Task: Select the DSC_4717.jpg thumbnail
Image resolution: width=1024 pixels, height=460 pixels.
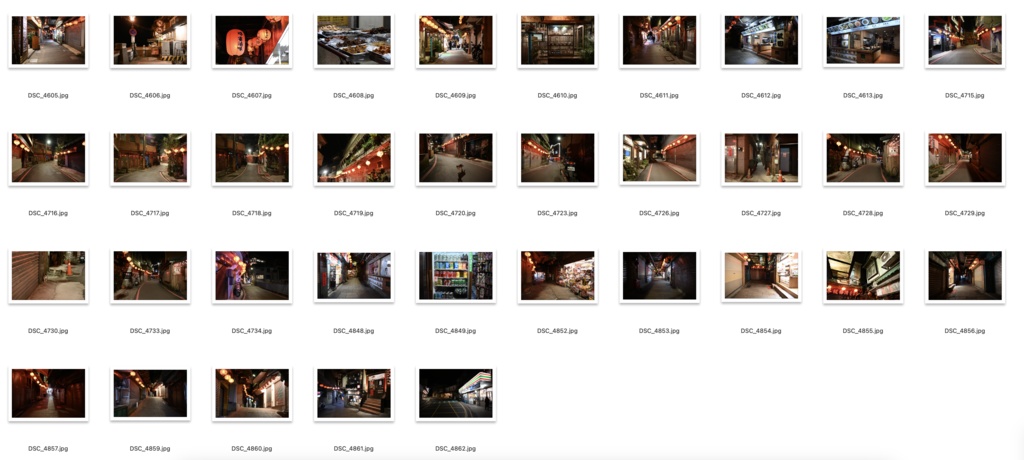Action: (150, 158)
